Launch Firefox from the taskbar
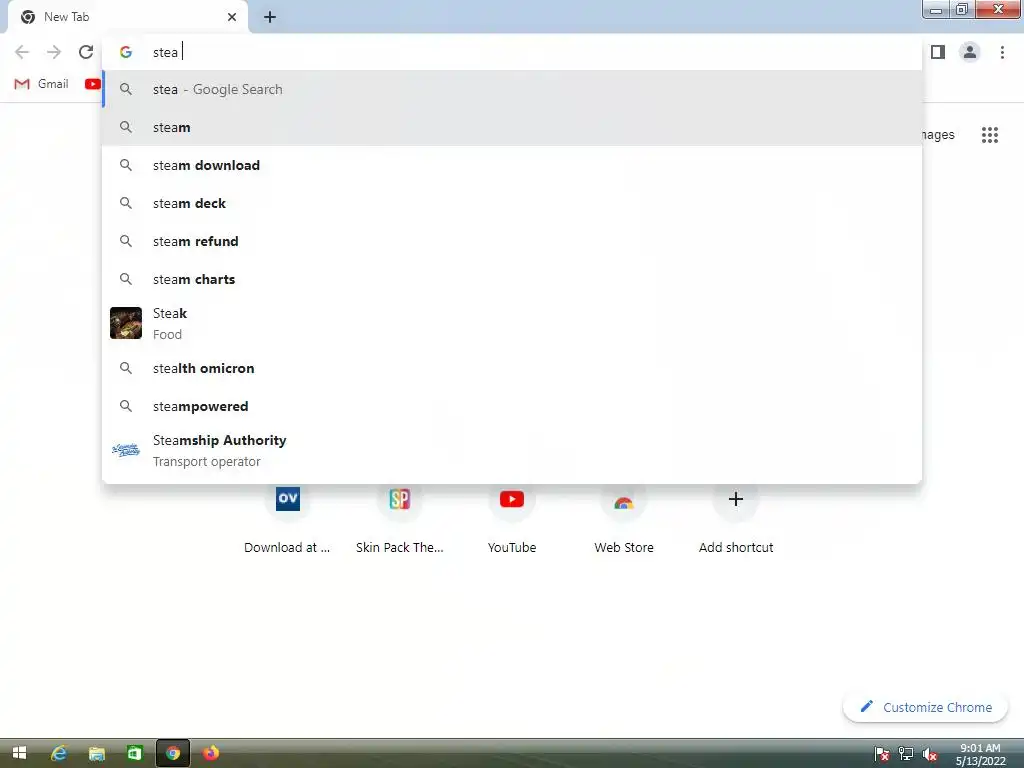The image size is (1024, 768). pos(210,753)
